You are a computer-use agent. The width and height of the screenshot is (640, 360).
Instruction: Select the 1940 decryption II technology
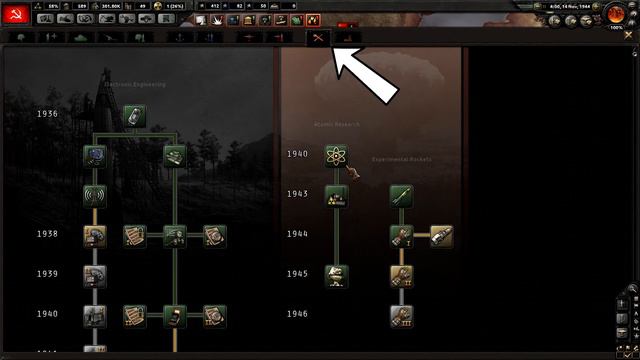tap(215, 316)
